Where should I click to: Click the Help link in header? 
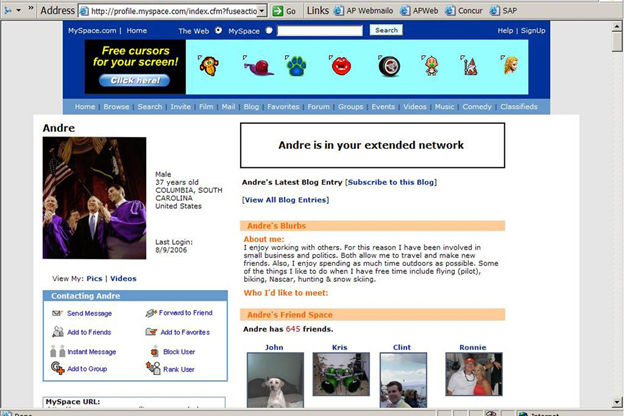[x=505, y=31]
